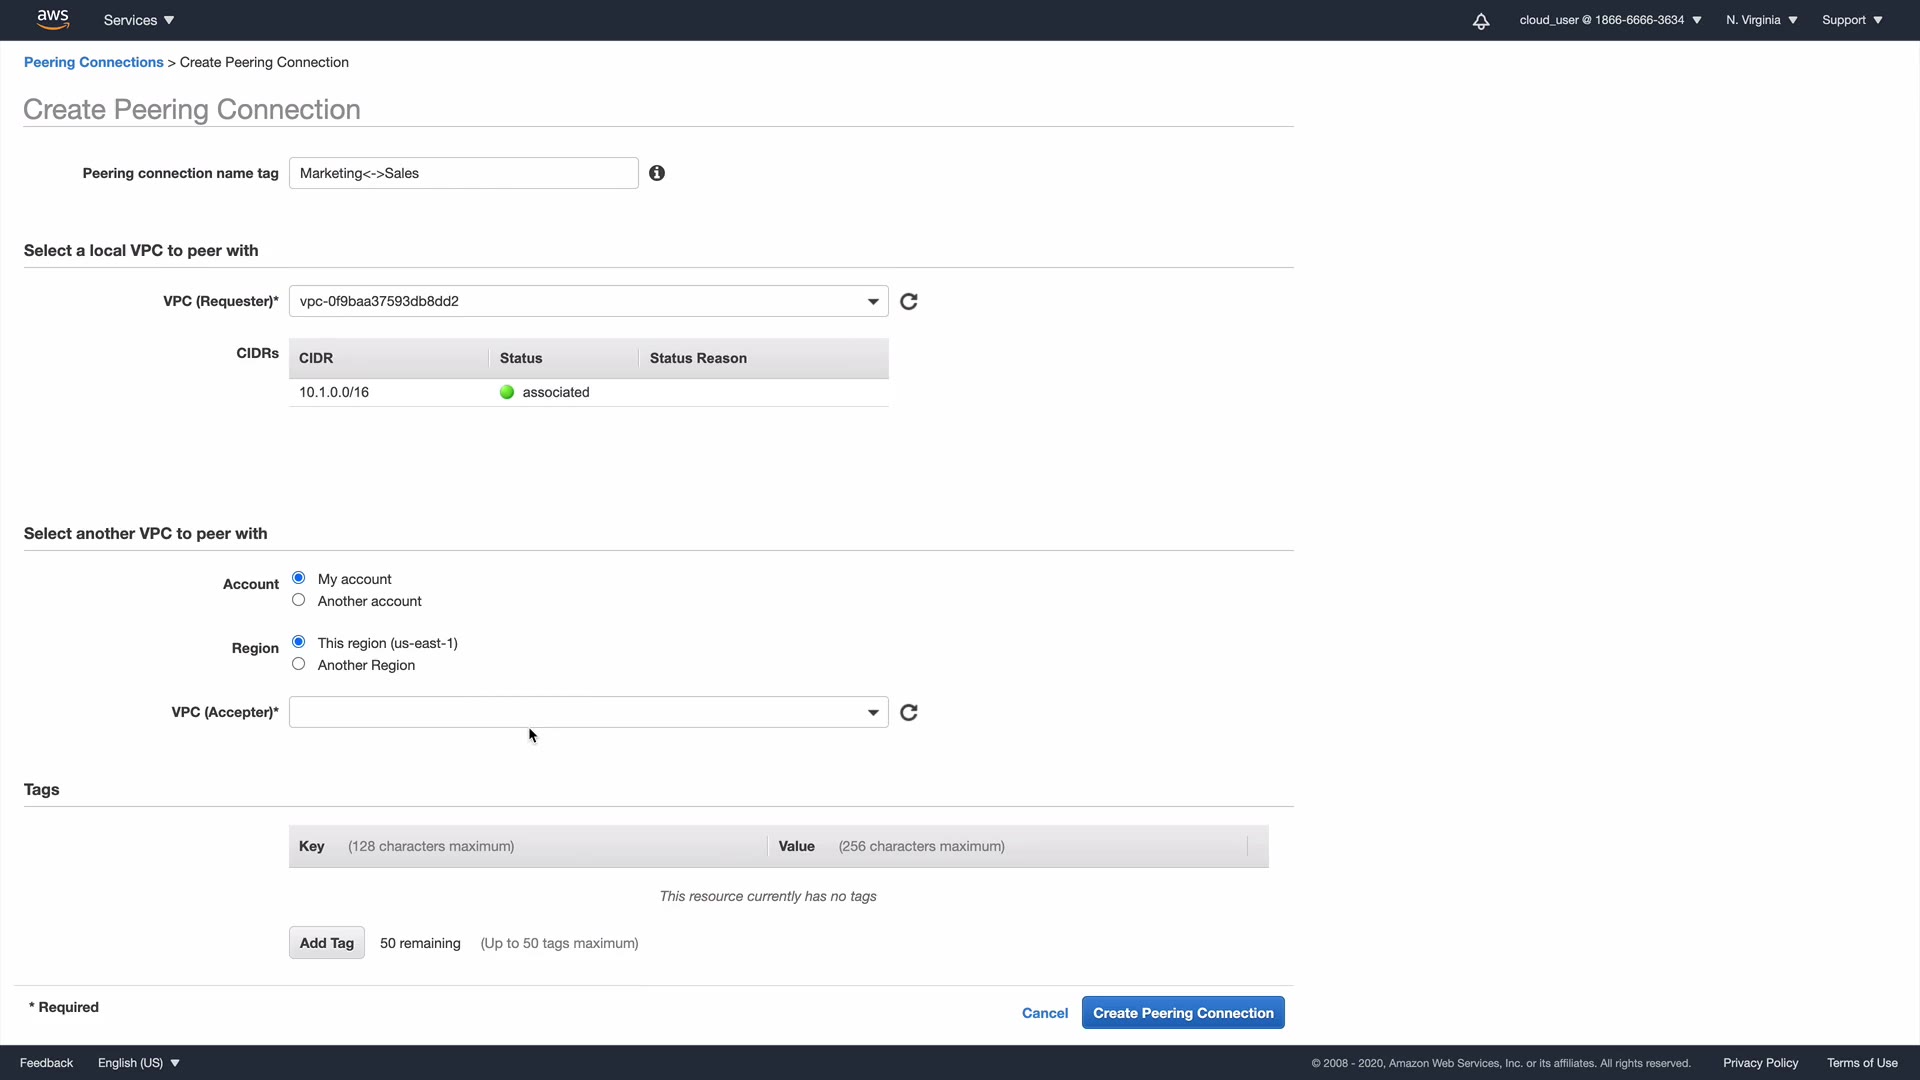Image resolution: width=1920 pixels, height=1080 pixels.
Task: Open the Support menu
Action: (1852, 20)
